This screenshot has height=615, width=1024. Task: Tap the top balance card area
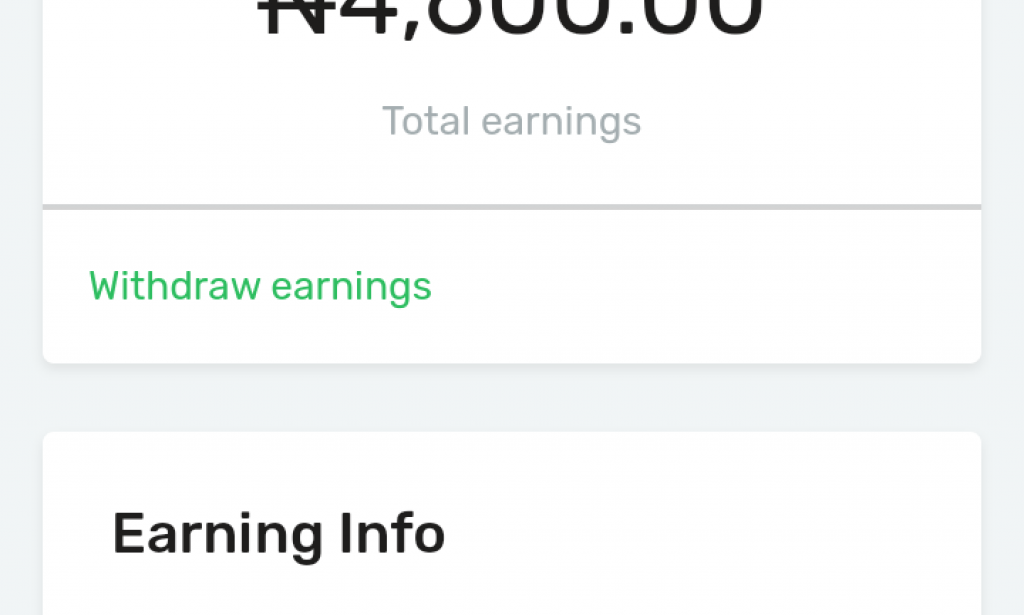(x=512, y=100)
